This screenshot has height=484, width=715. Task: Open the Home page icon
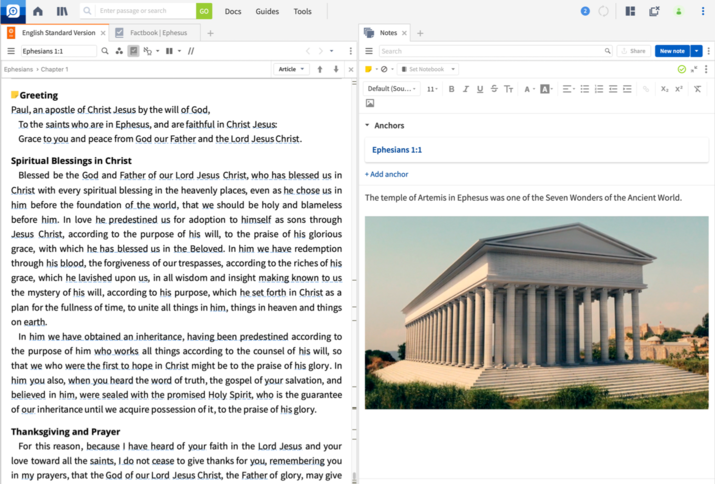pos(38,11)
